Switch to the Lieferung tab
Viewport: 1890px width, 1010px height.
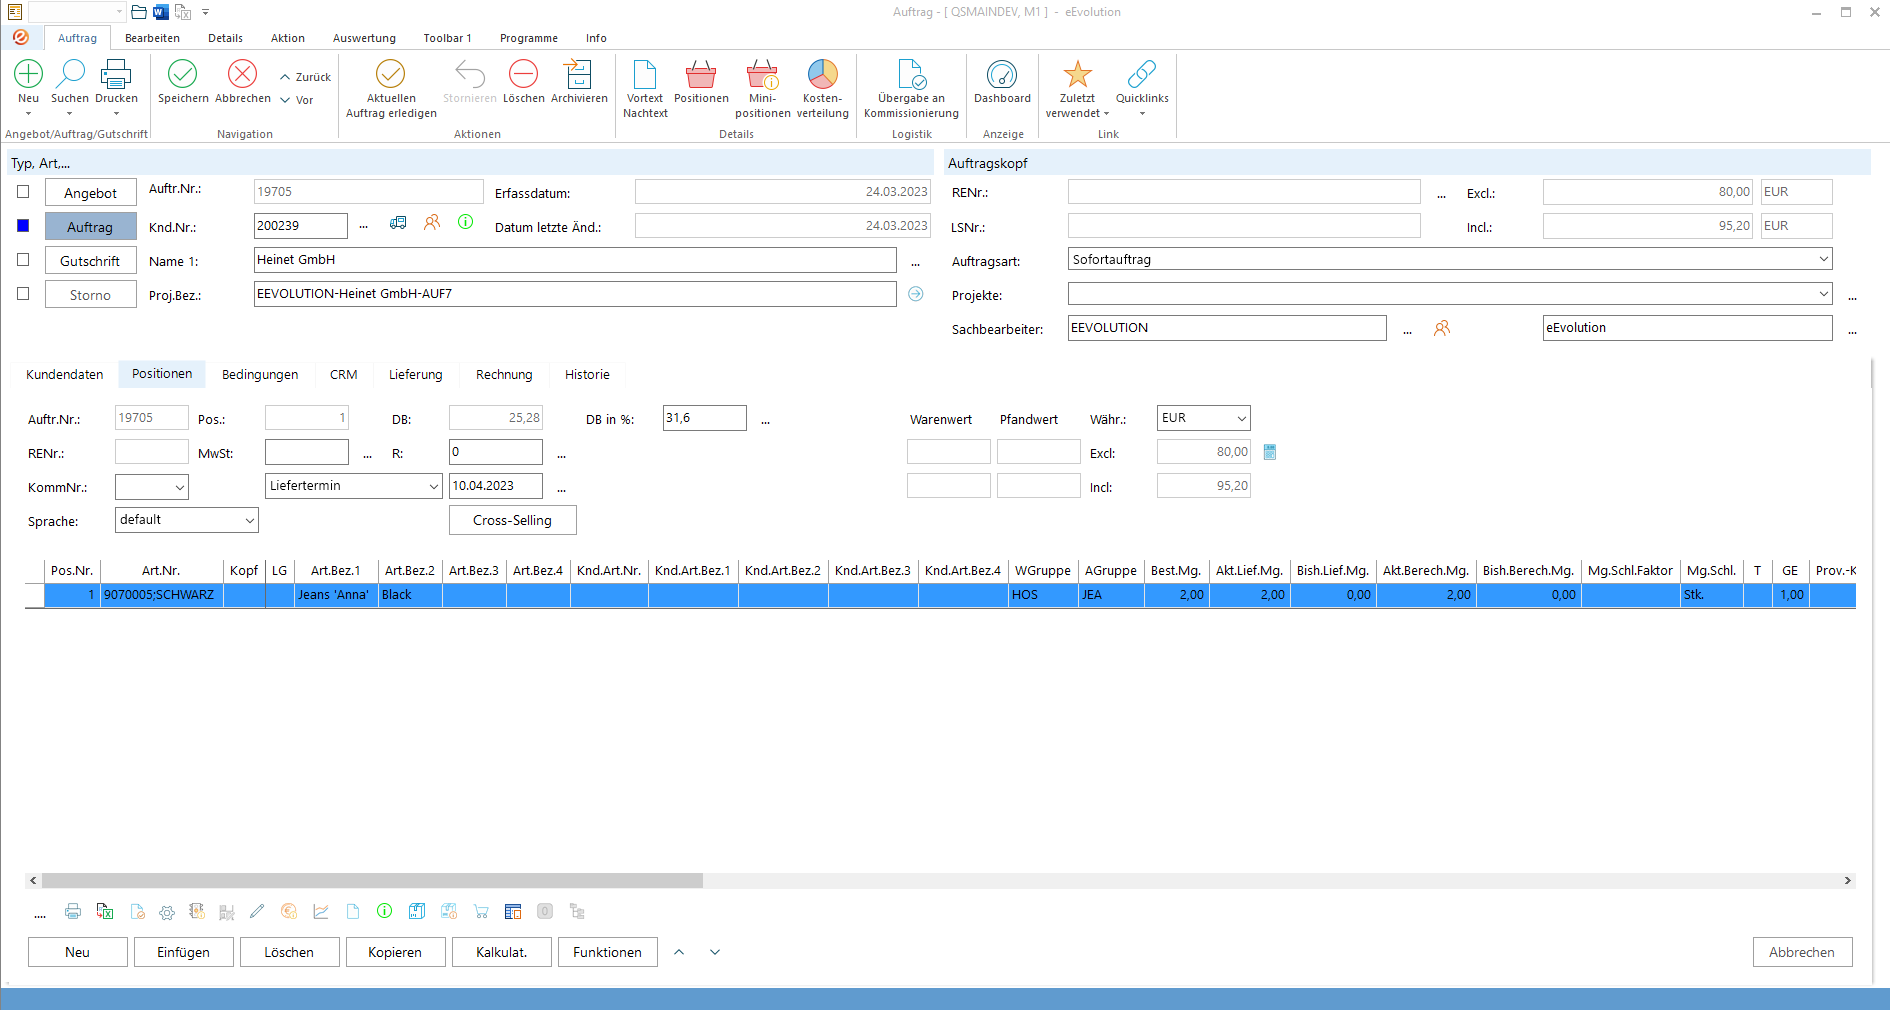coord(416,374)
